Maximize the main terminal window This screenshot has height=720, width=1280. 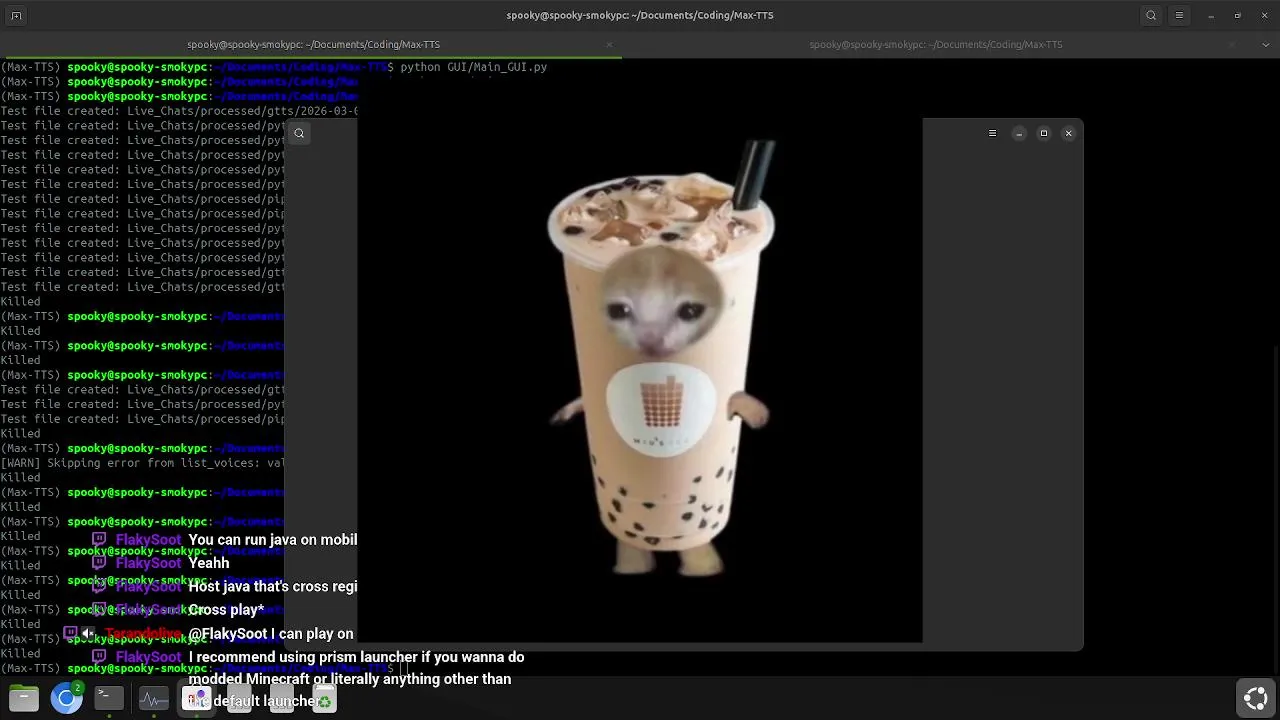pos(1237,15)
